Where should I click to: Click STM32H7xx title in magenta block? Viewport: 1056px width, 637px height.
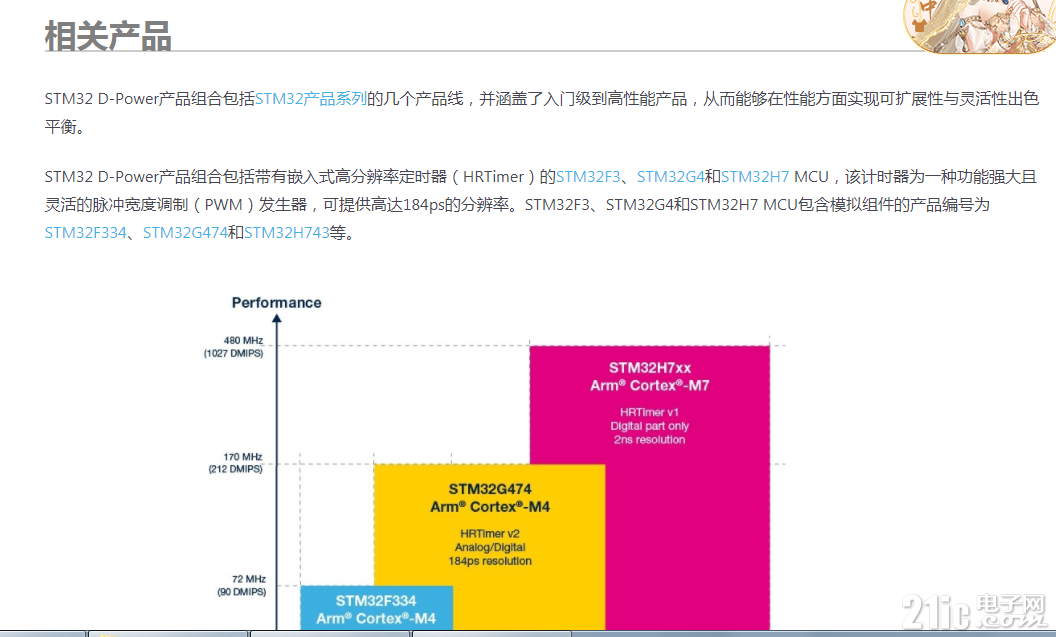point(650,368)
